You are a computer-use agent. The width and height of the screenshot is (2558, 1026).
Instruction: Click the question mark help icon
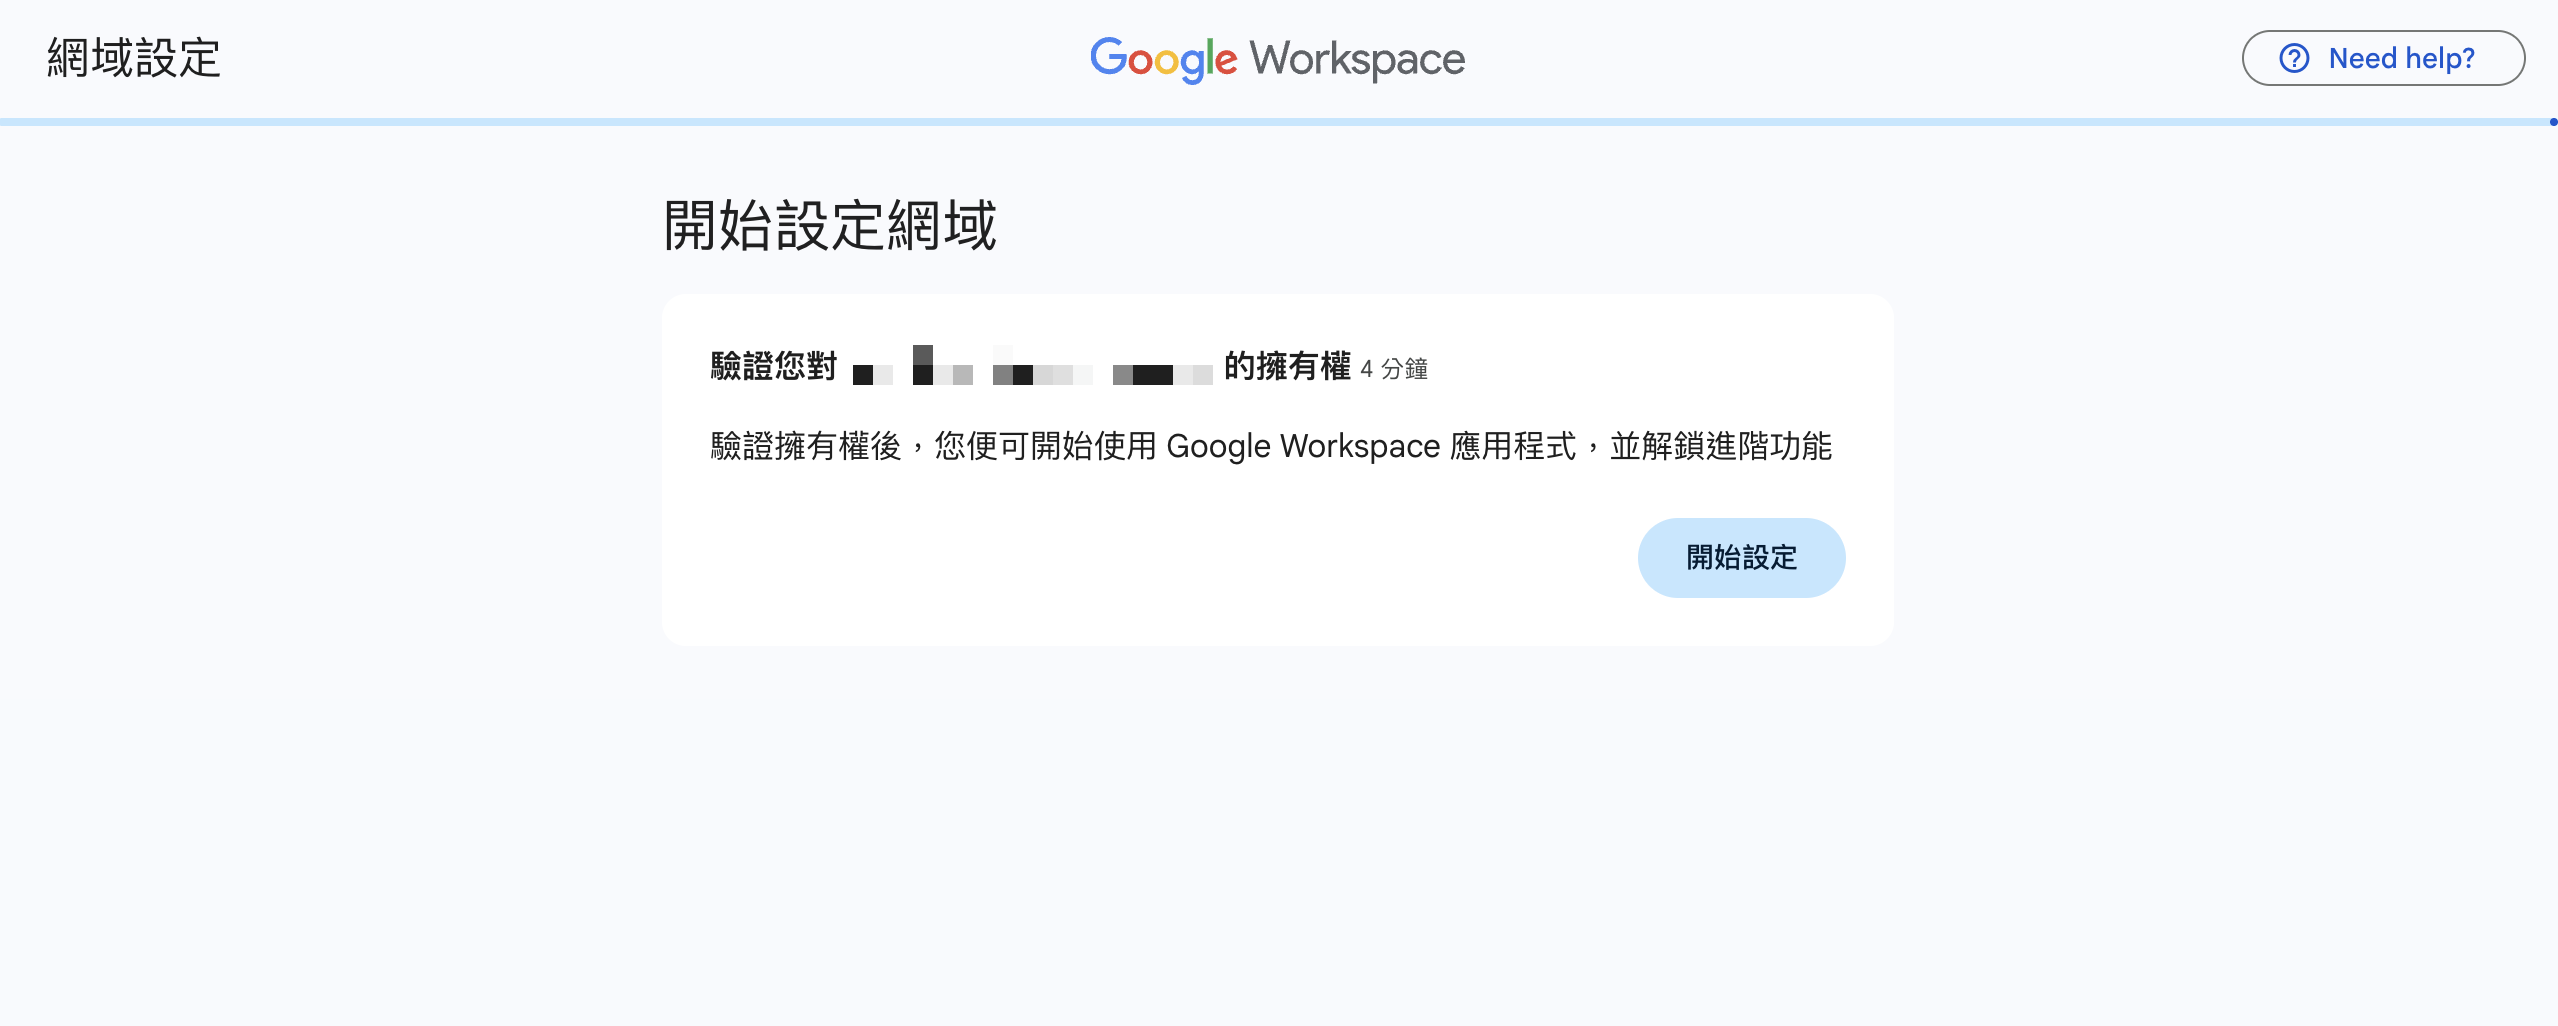coord(2294,58)
